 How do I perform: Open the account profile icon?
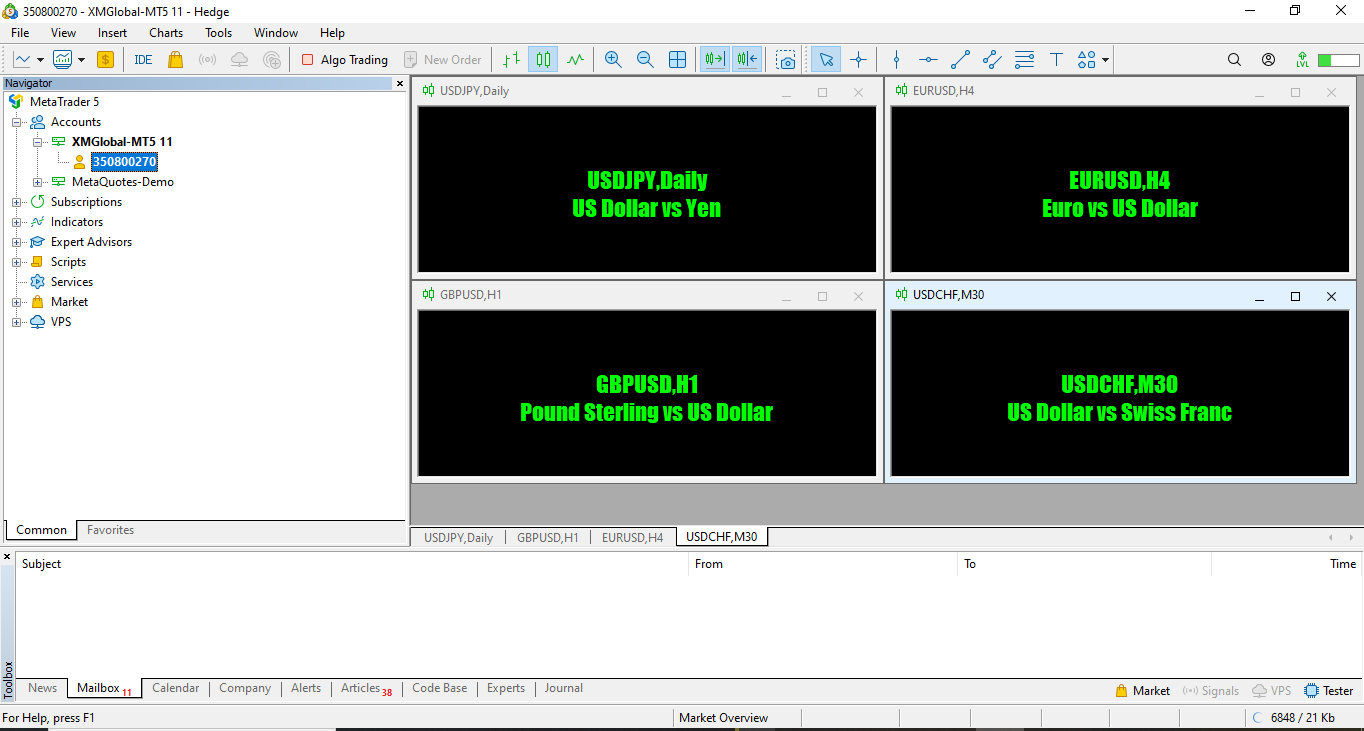point(1268,60)
